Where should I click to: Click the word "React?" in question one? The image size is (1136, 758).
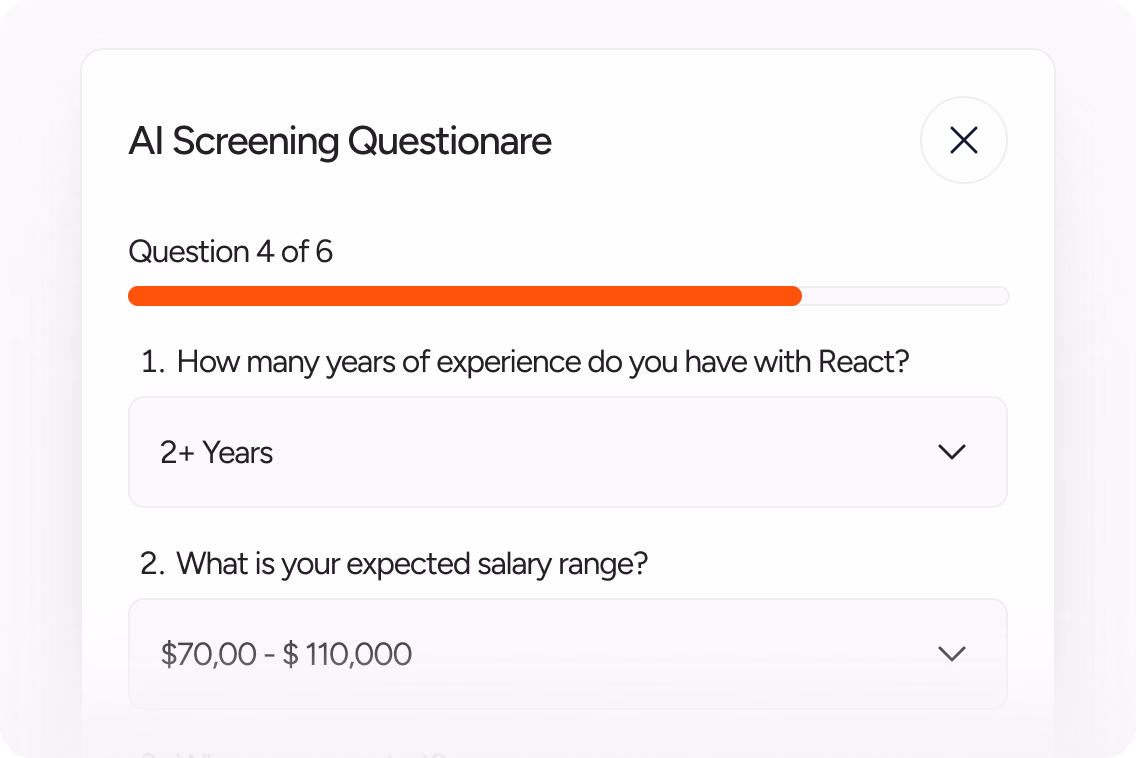(x=864, y=362)
